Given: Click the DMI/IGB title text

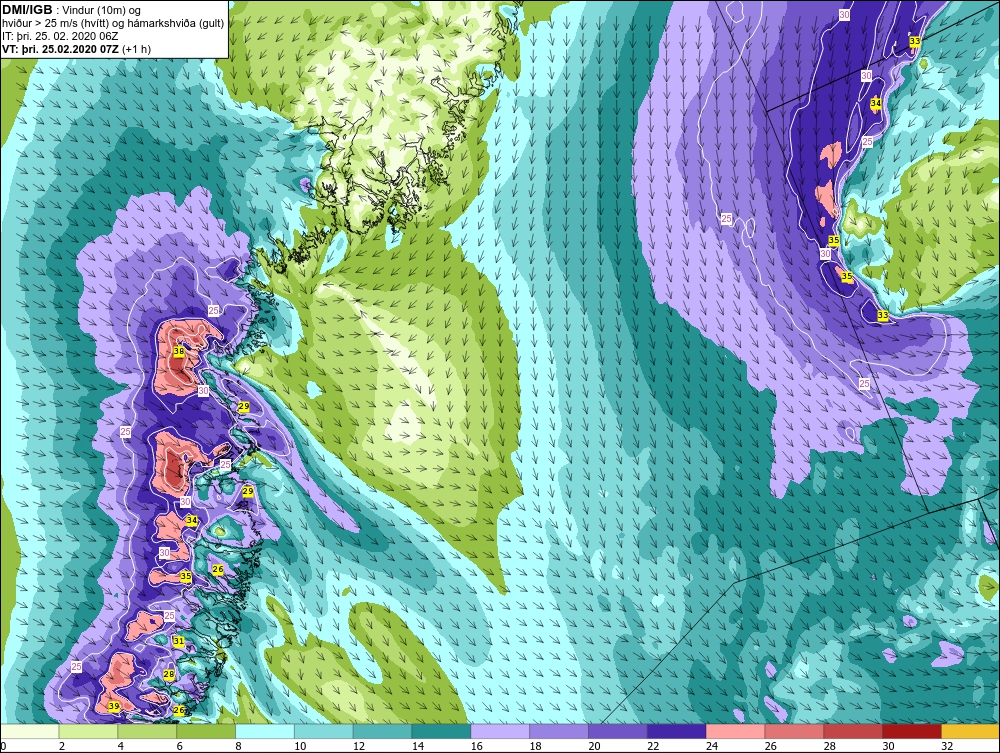Looking at the screenshot, I should point(27,10).
